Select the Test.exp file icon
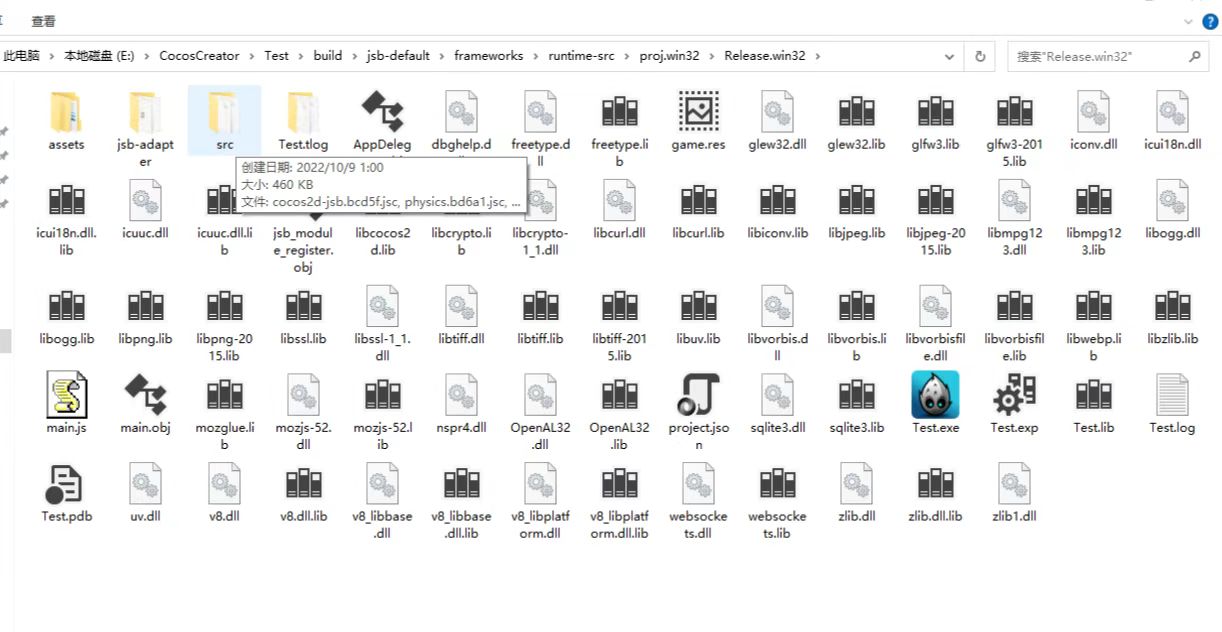 (1015, 404)
